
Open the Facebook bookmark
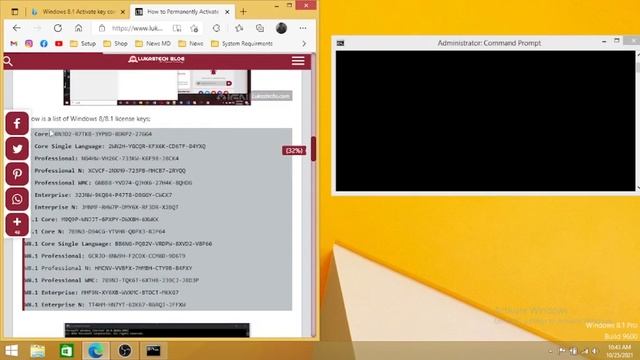point(44,44)
